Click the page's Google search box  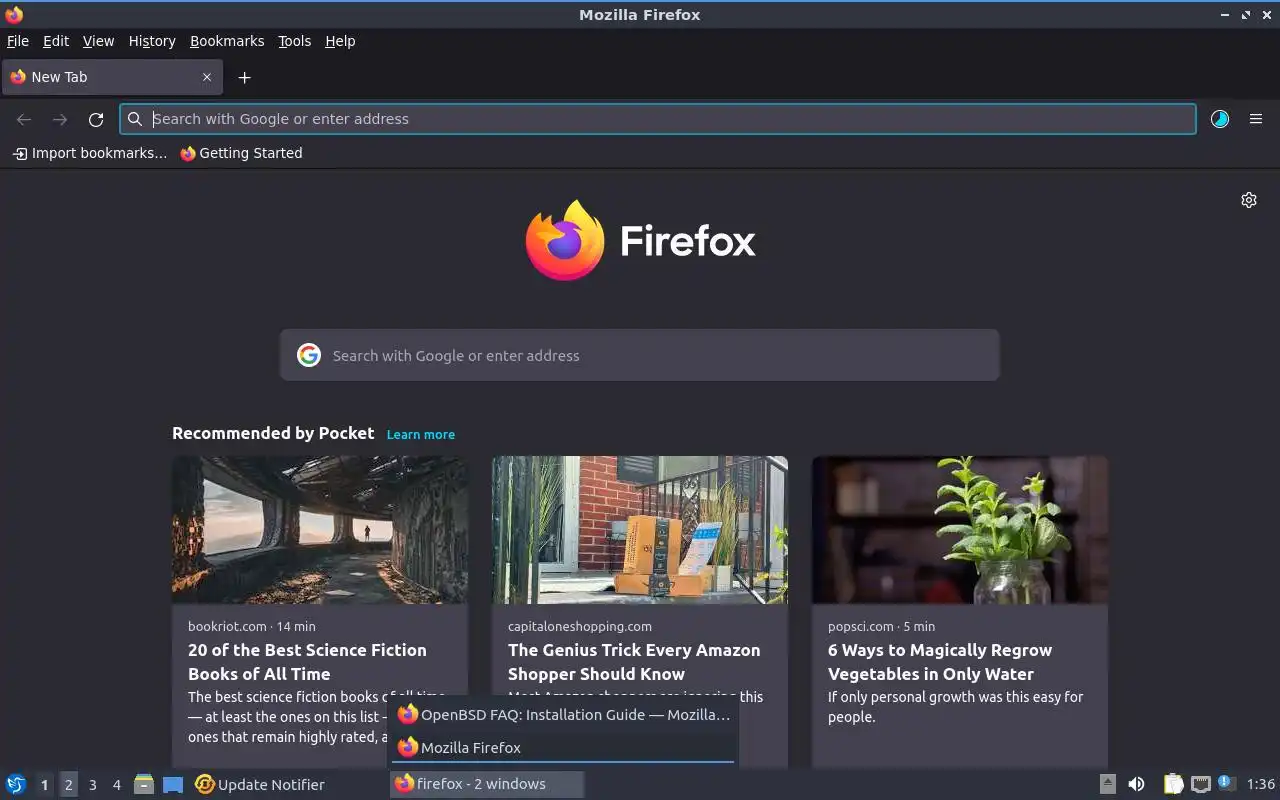[640, 355]
